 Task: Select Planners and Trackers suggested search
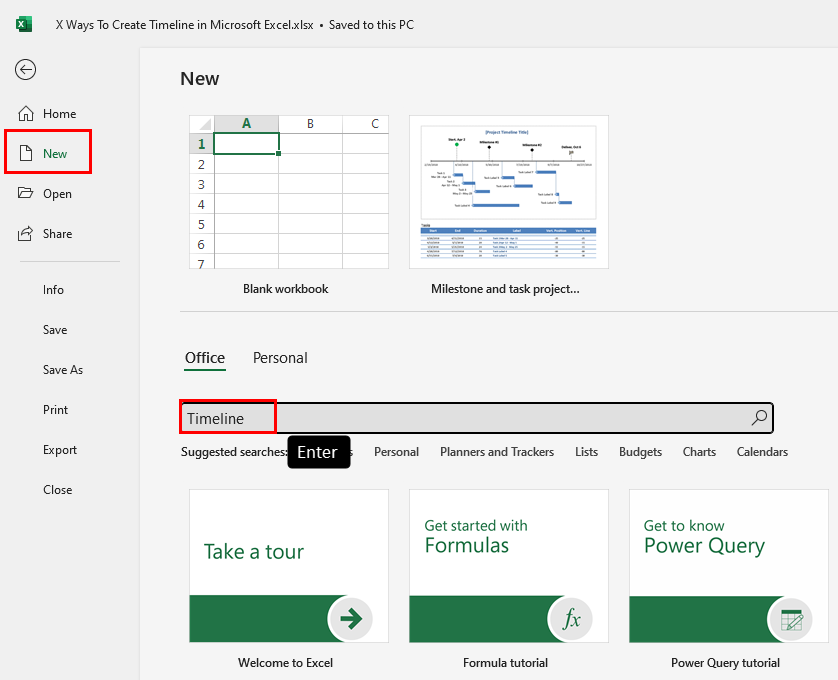pos(496,452)
